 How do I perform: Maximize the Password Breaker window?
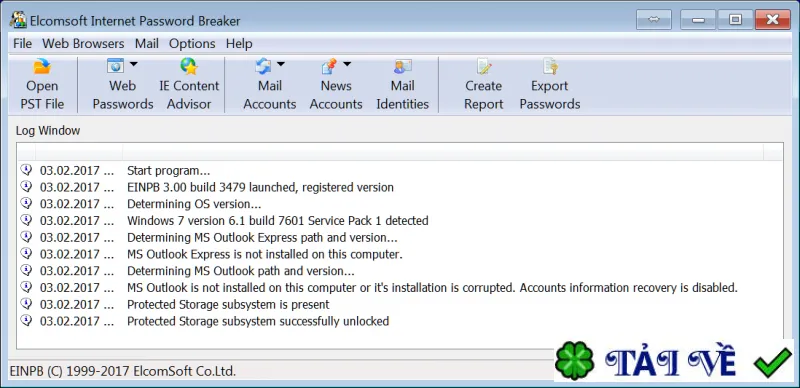point(735,20)
